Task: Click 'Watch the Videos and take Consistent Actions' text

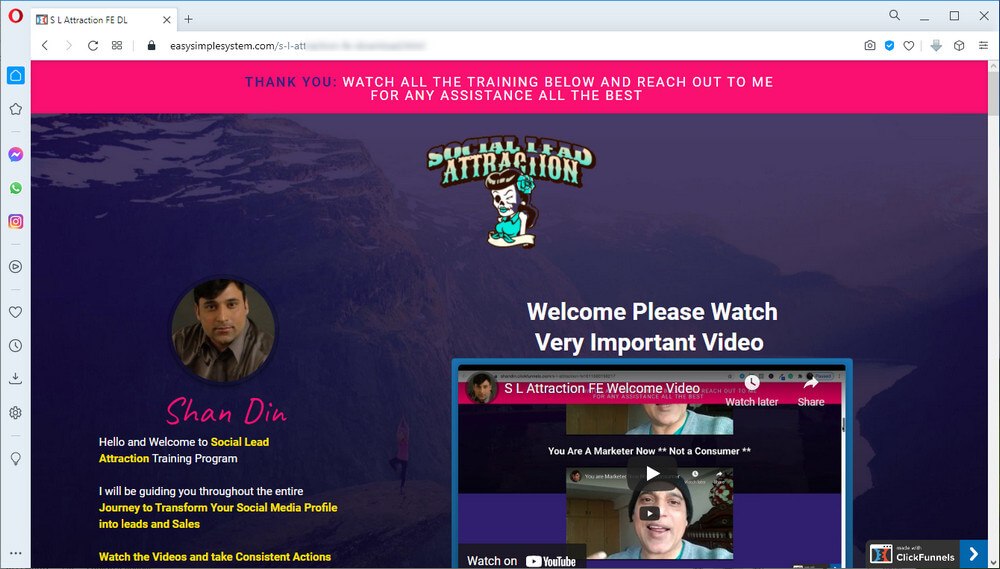Action: click(215, 557)
